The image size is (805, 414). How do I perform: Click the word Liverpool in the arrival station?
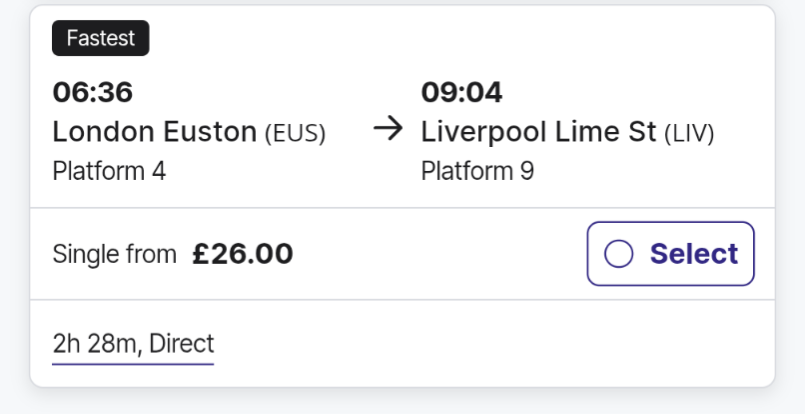point(483,132)
